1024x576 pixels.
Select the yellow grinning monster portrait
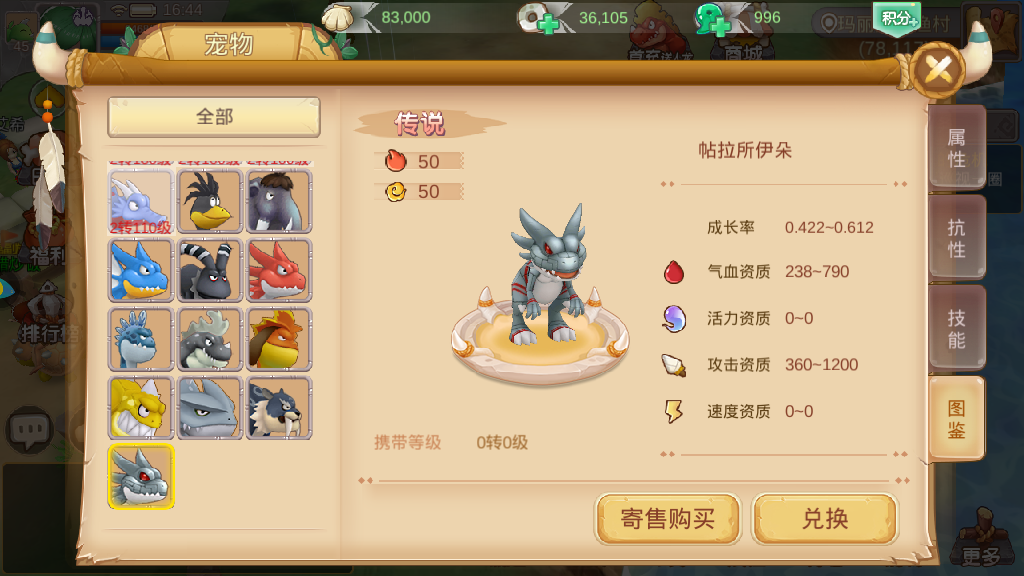coord(141,408)
